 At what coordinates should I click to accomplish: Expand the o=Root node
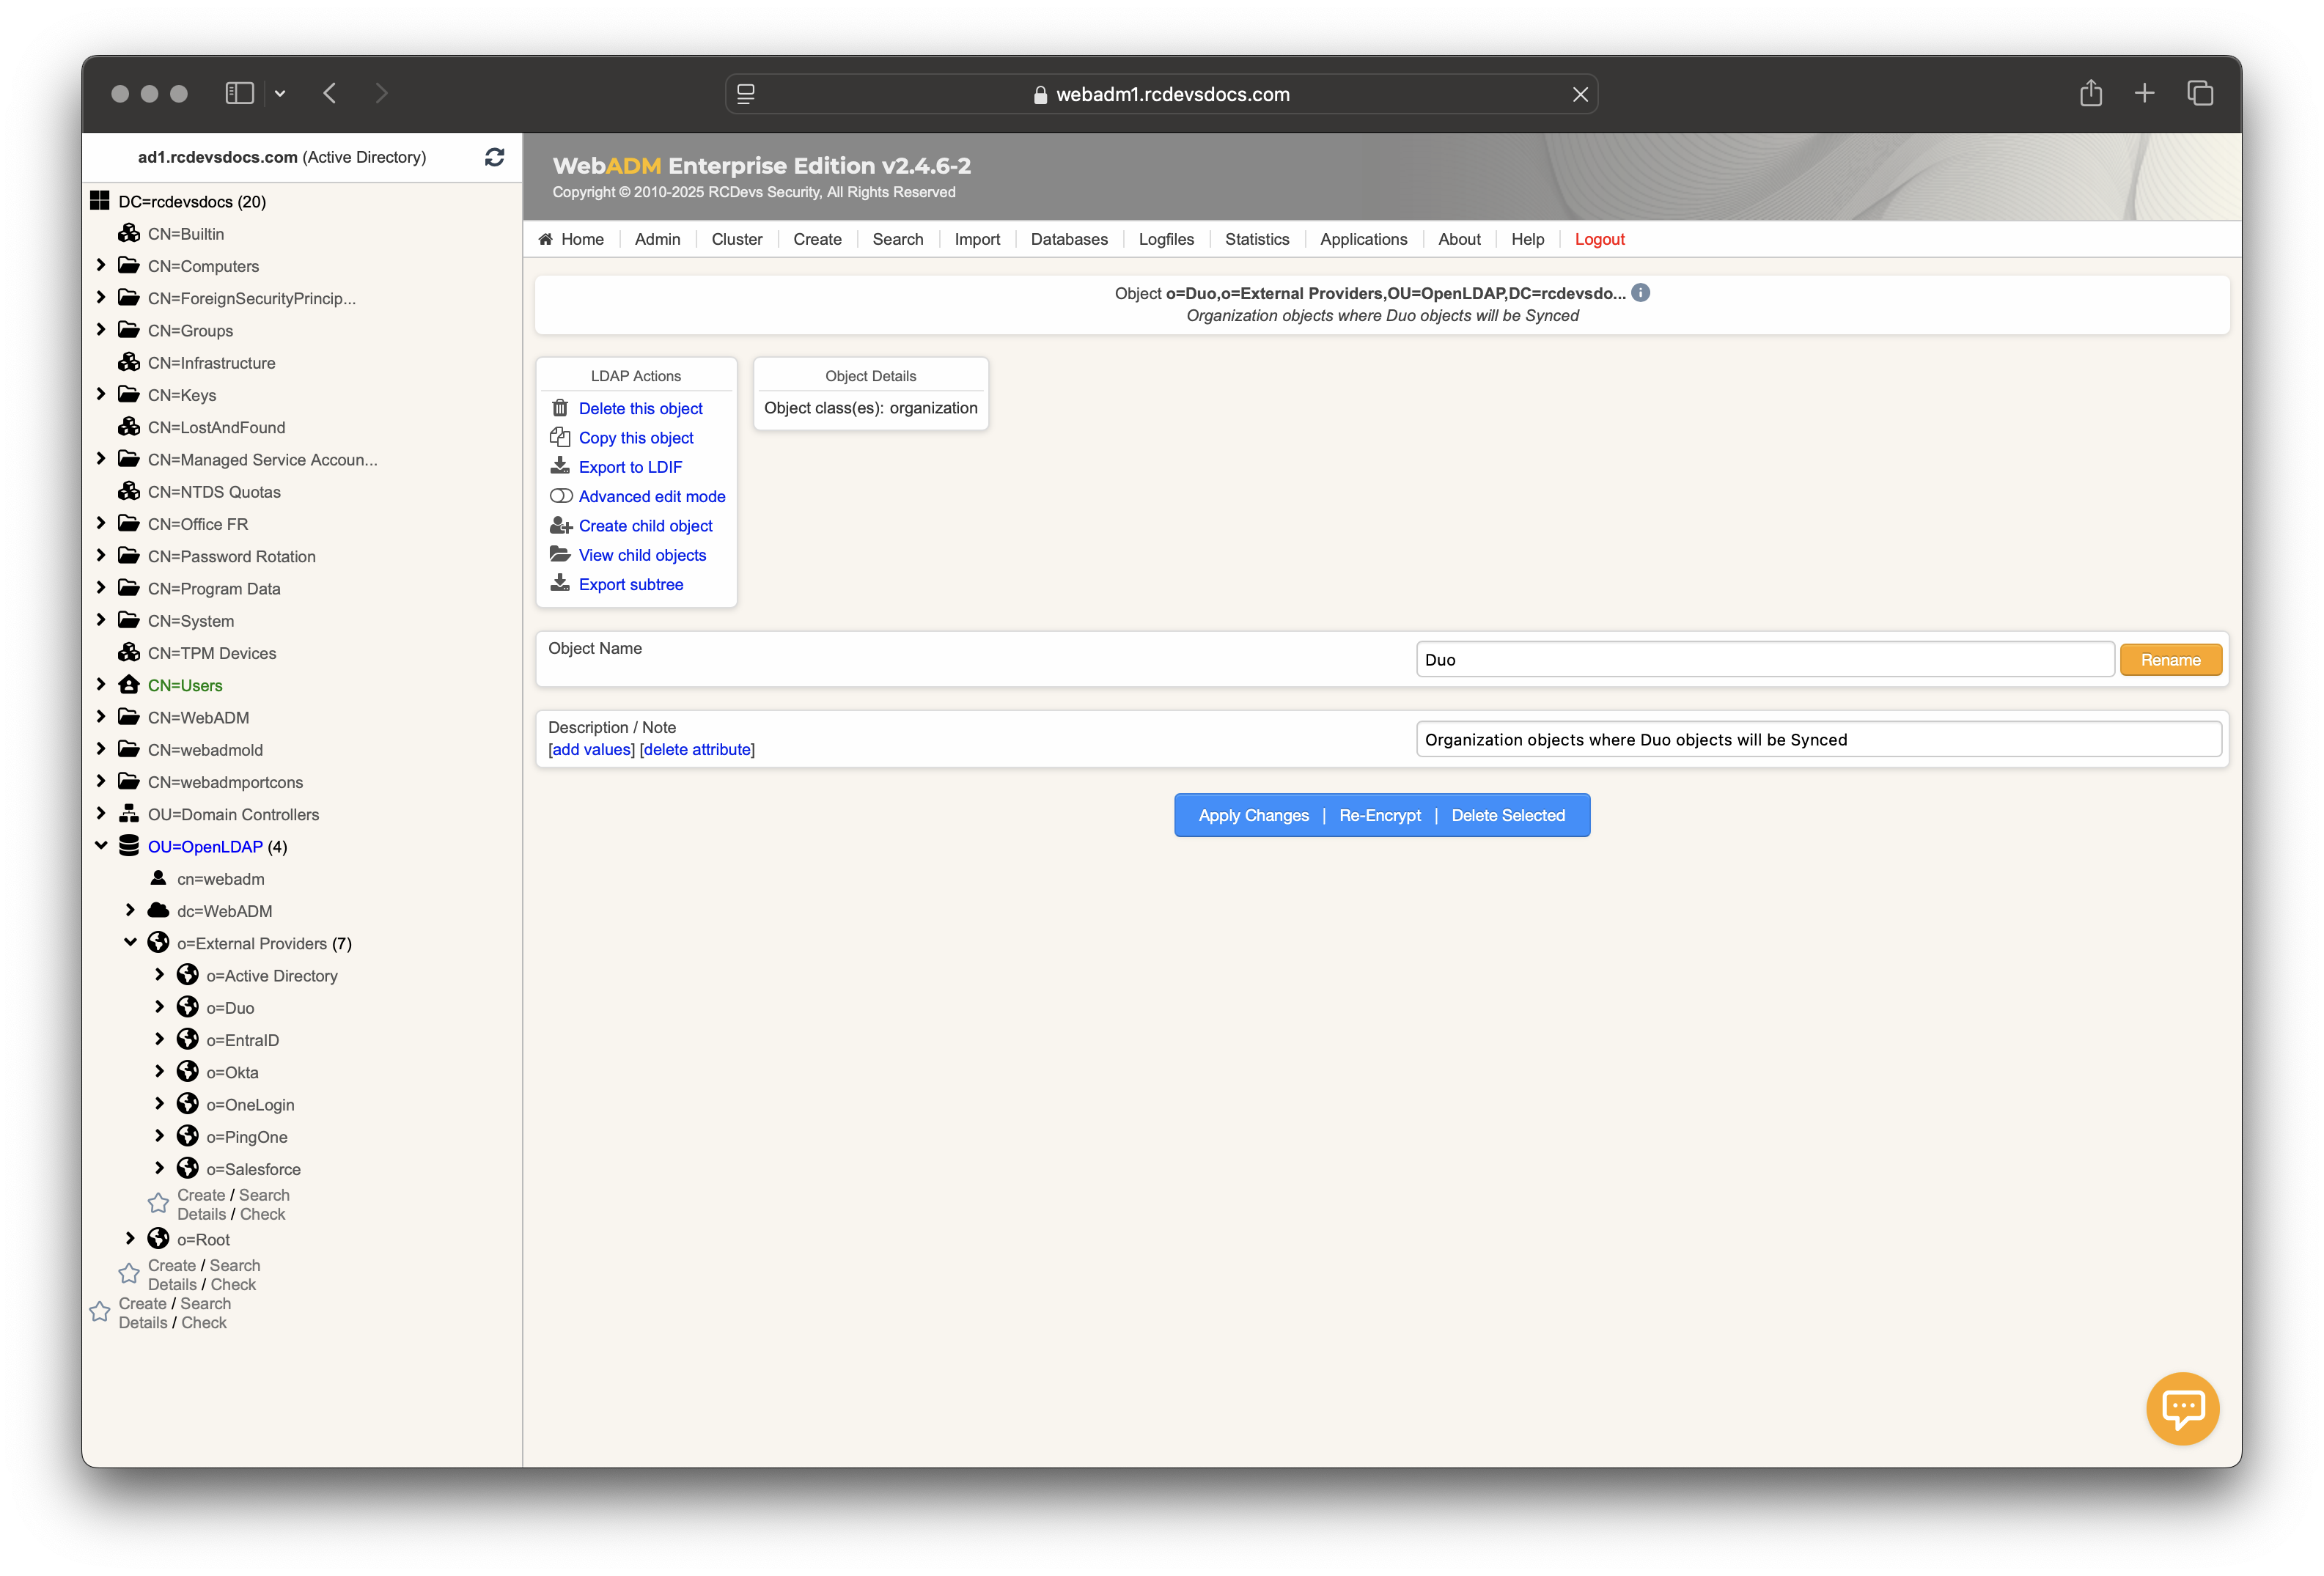pyautogui.click(x=130, y=1238)
